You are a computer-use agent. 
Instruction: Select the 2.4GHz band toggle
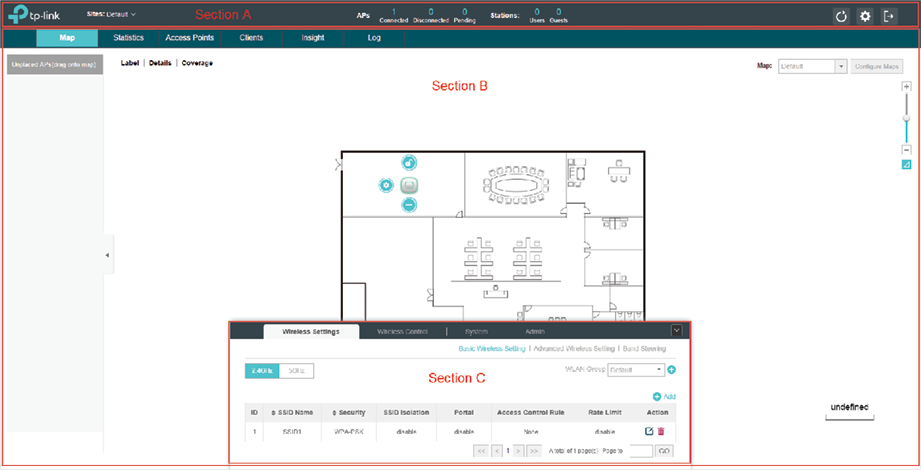261,370
